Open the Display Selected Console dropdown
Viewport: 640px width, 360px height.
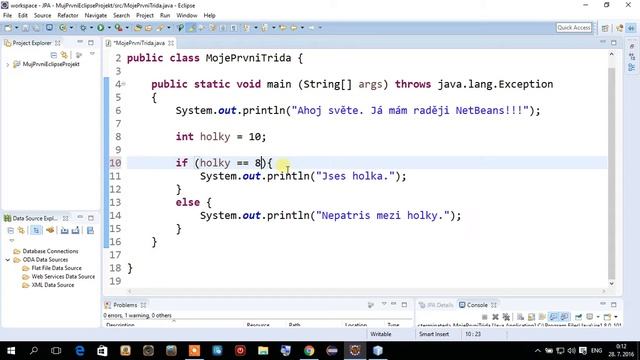coord(598,317)
